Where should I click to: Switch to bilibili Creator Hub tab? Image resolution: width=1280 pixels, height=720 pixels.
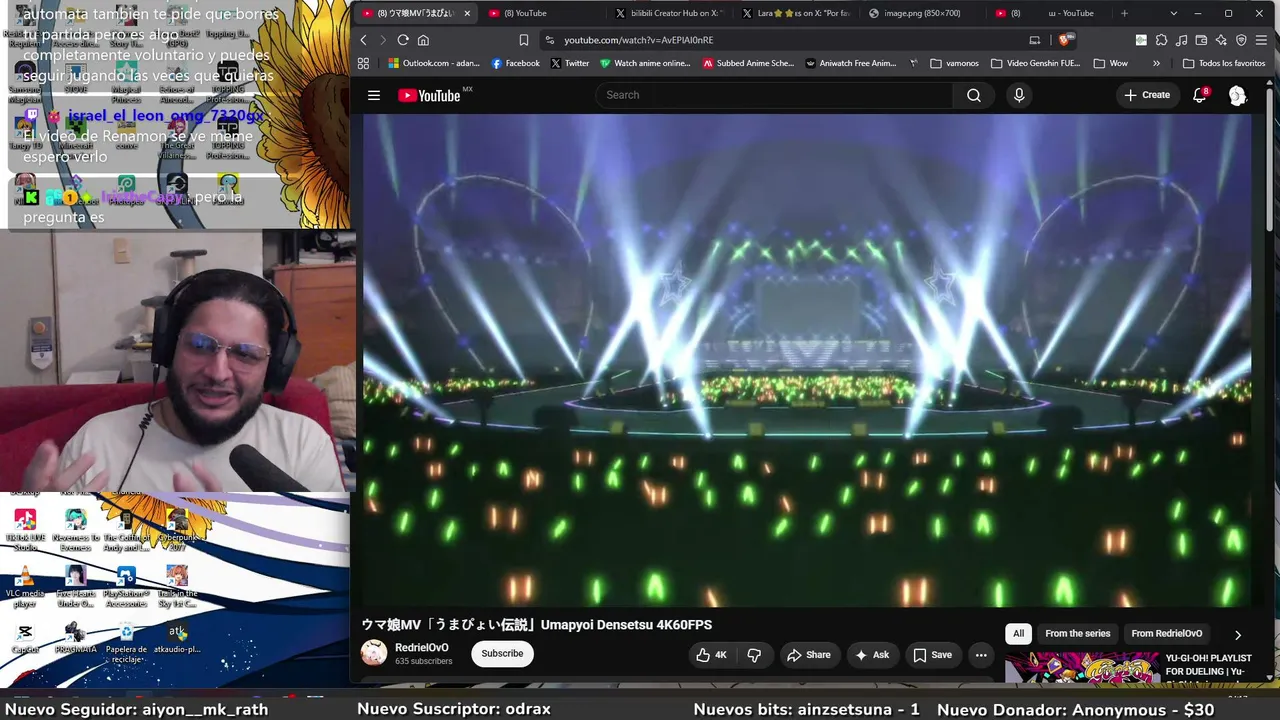[x=668, y=13]
